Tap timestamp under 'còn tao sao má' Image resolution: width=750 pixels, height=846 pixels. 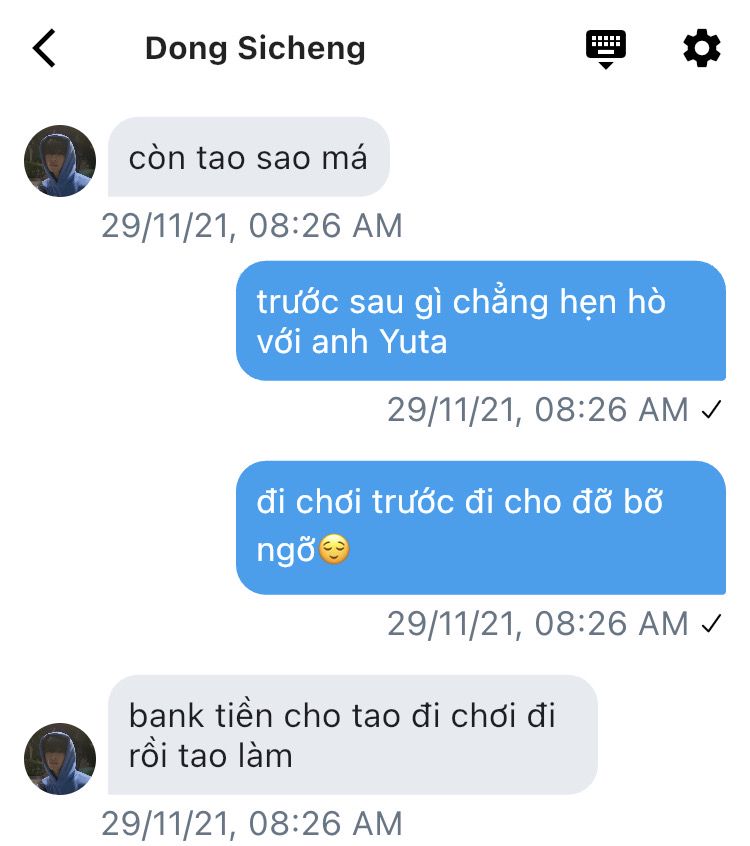(252, 226)
